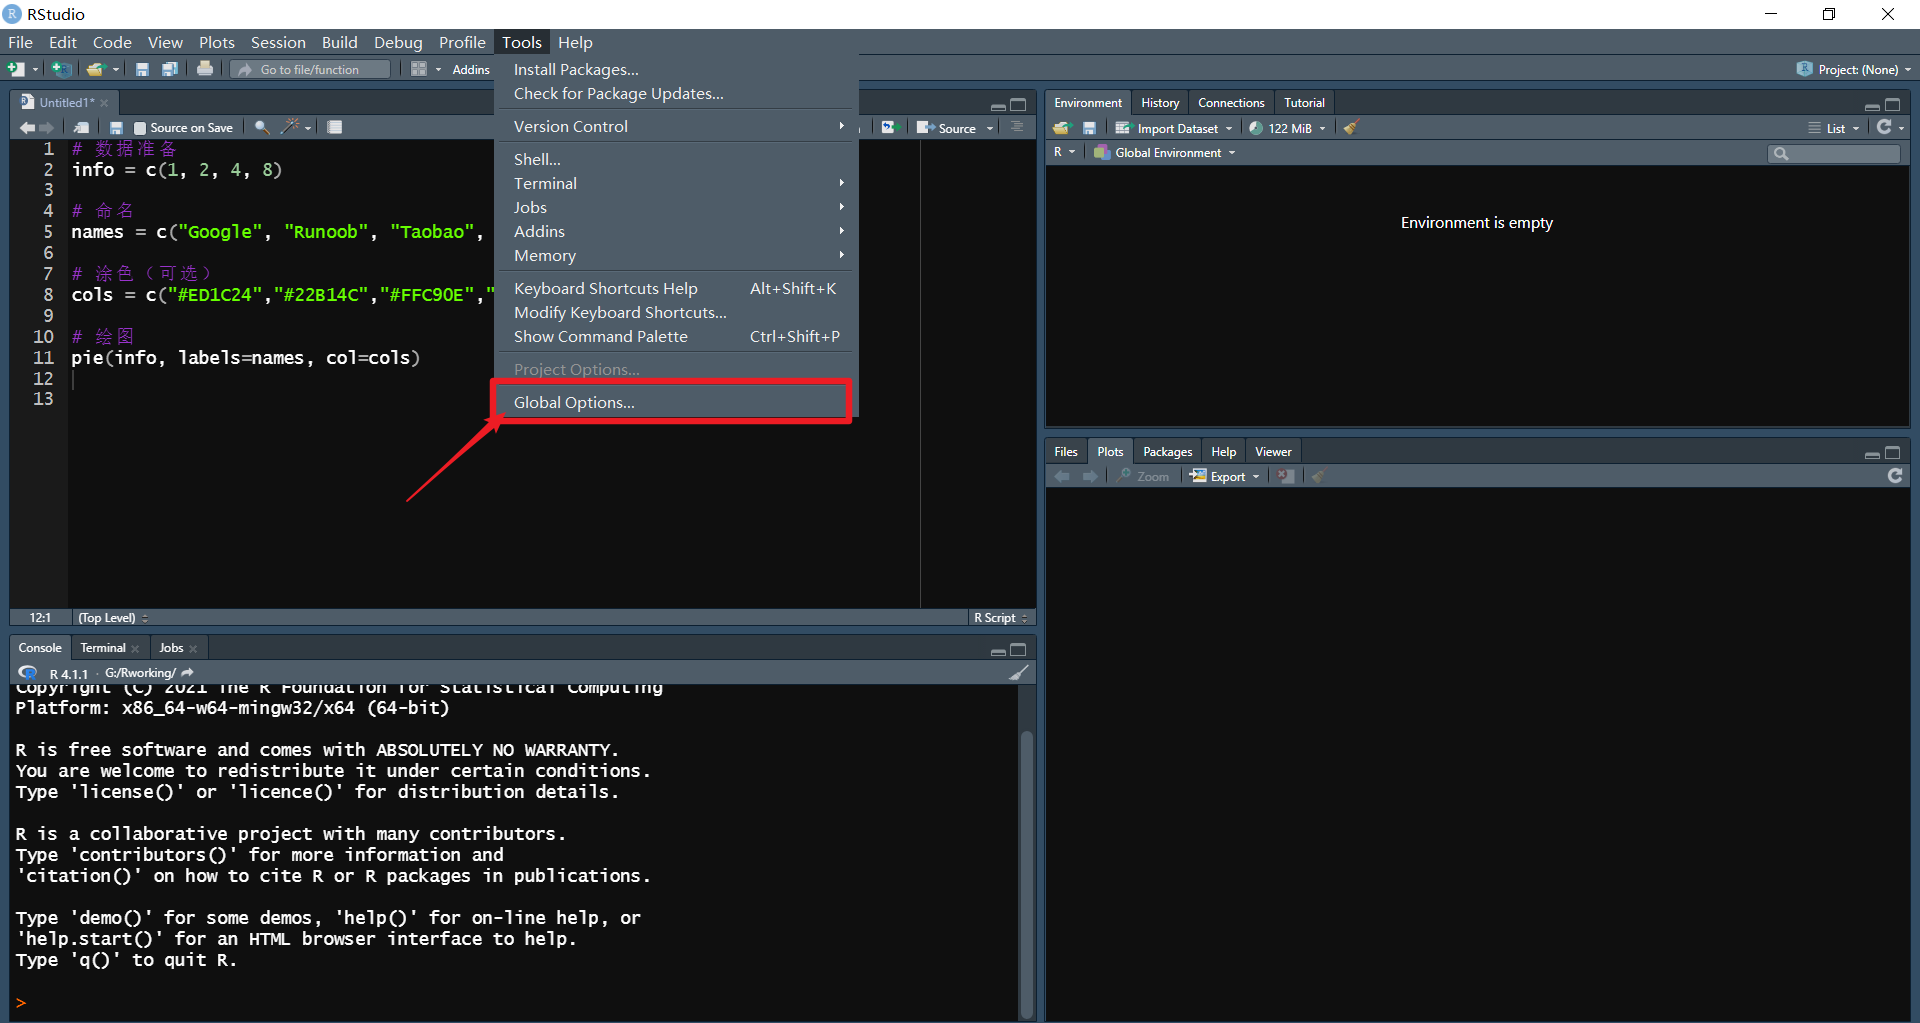1920x1023 pixels.
Task: Open the List display mode dropdown
Action: coord(1833,127)
